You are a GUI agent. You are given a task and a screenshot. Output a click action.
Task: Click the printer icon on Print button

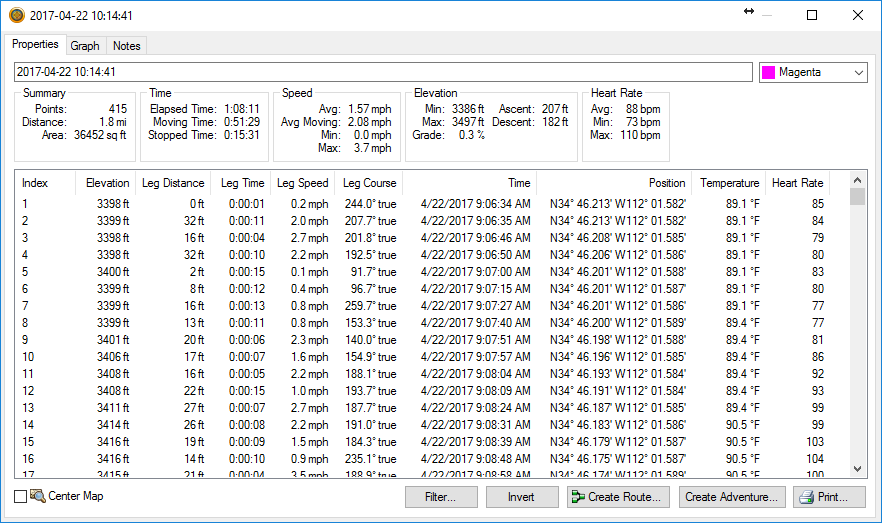pyautogui.click(x=807, y=497)
